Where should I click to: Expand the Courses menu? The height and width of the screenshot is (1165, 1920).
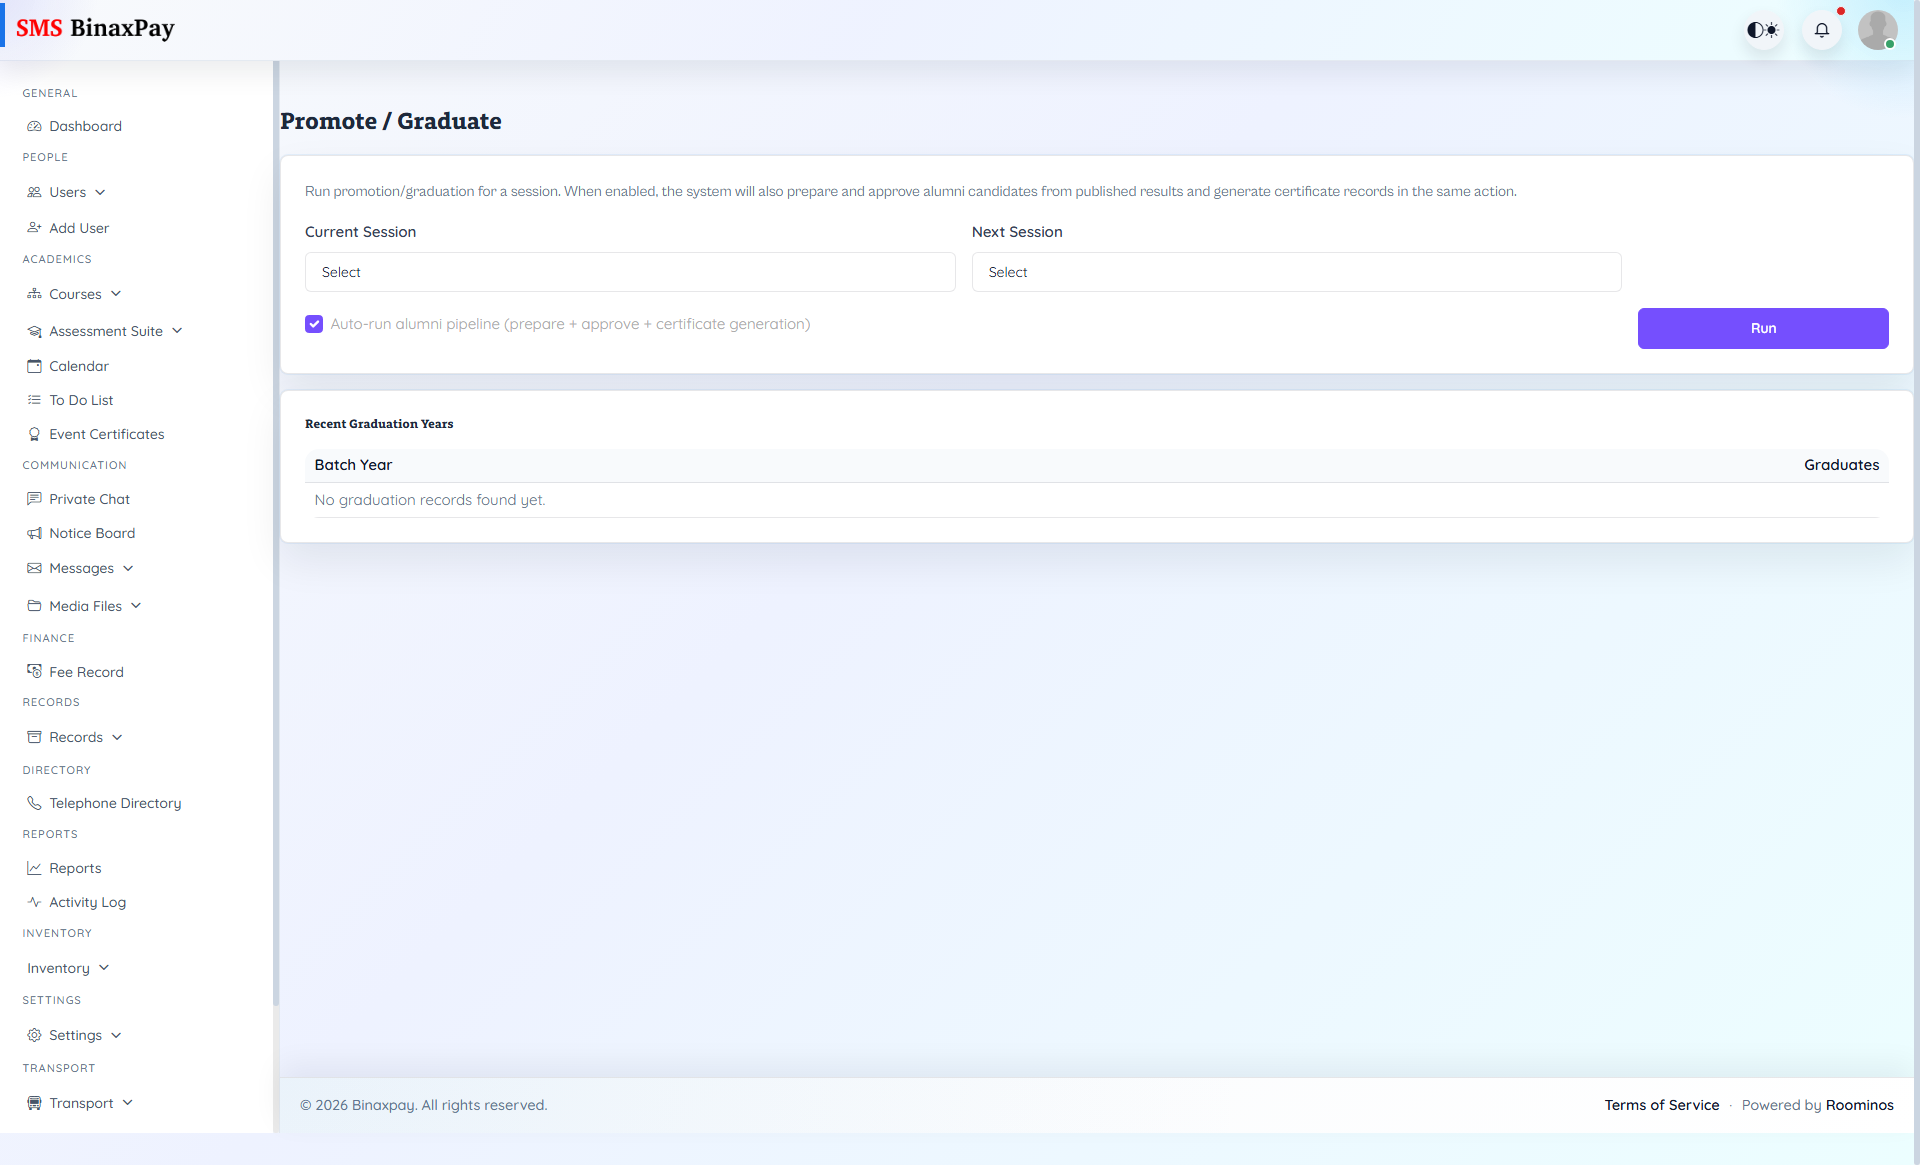pos(76,293)
